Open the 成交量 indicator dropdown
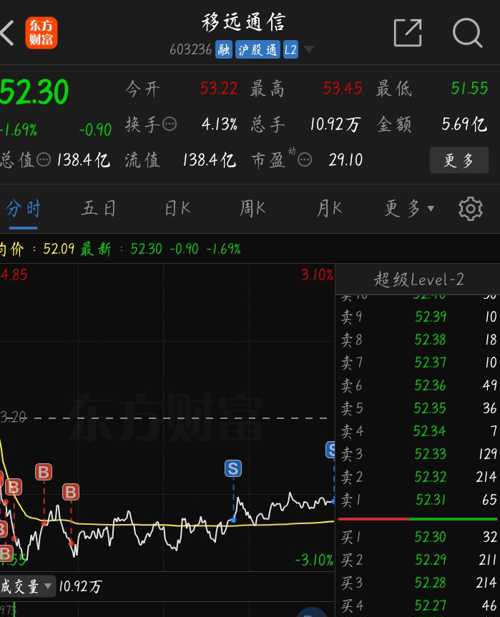The image size is (500, 617). point(27,587)
